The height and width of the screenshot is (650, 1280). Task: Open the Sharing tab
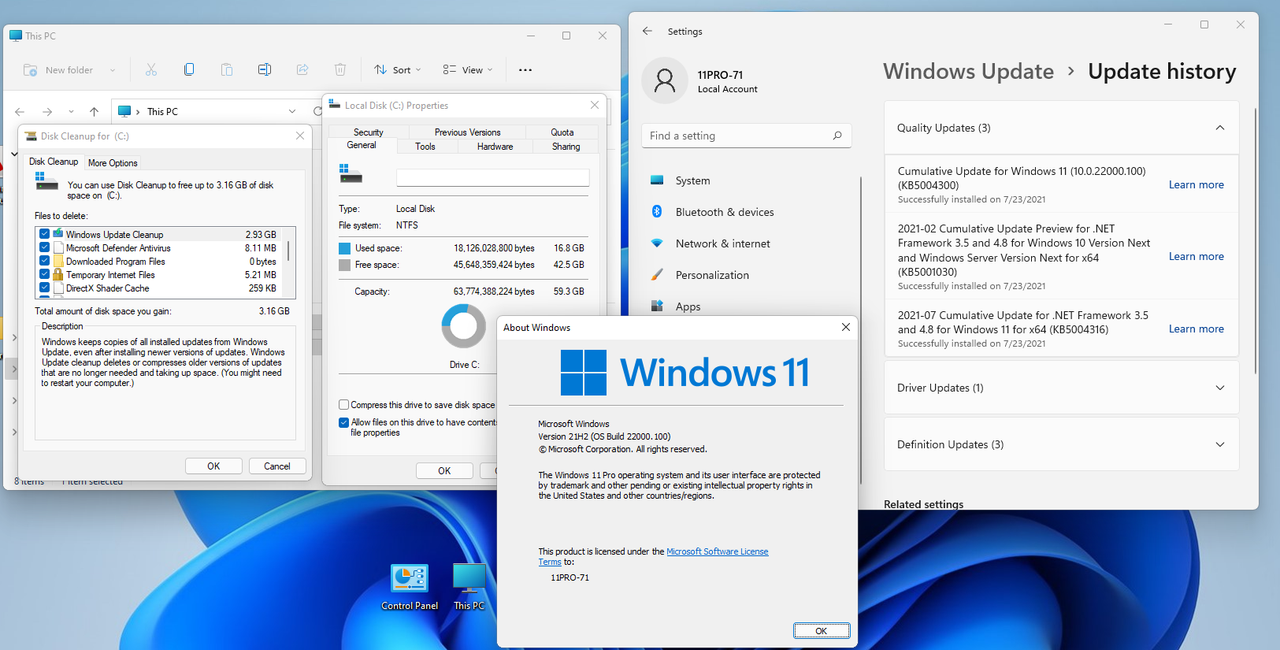click(x=566, y=146)
